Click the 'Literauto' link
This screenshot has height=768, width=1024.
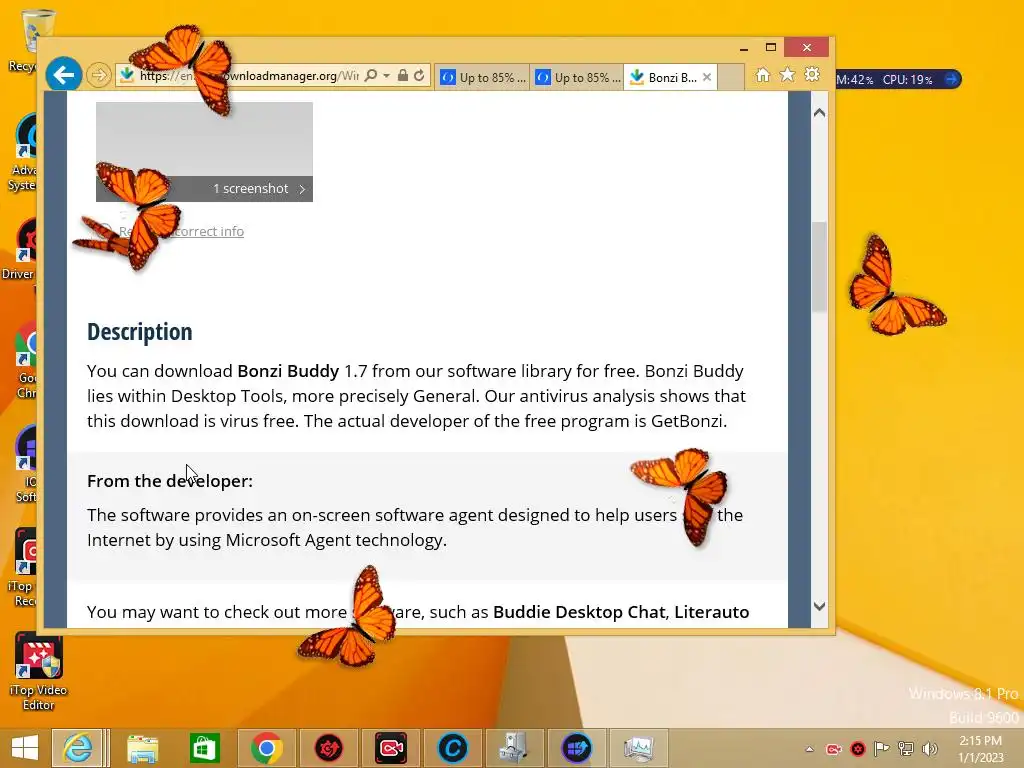point(712,612)
